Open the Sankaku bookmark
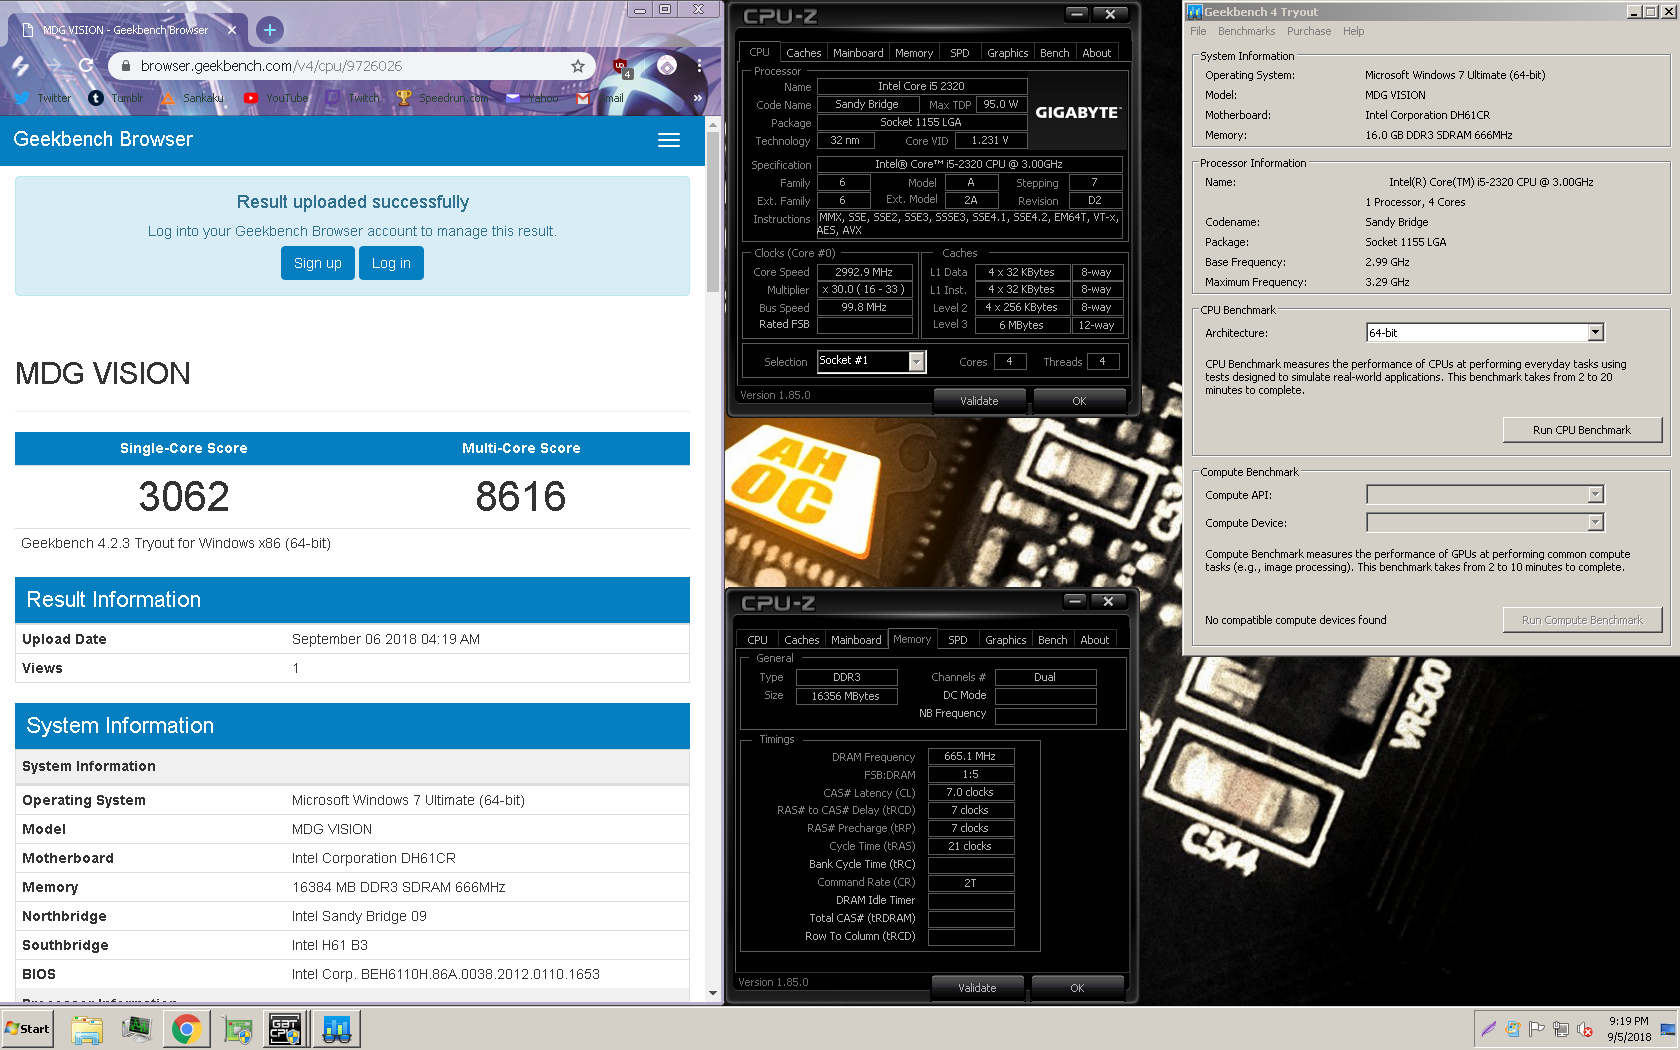1680x1050 pixels. pyautogui.click(x=192, y=98)
